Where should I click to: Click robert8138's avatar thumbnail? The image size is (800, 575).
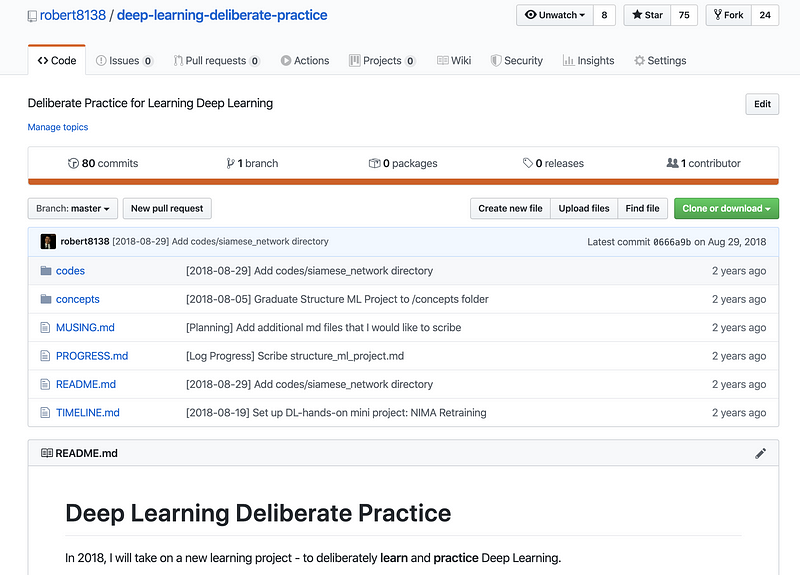47,241
